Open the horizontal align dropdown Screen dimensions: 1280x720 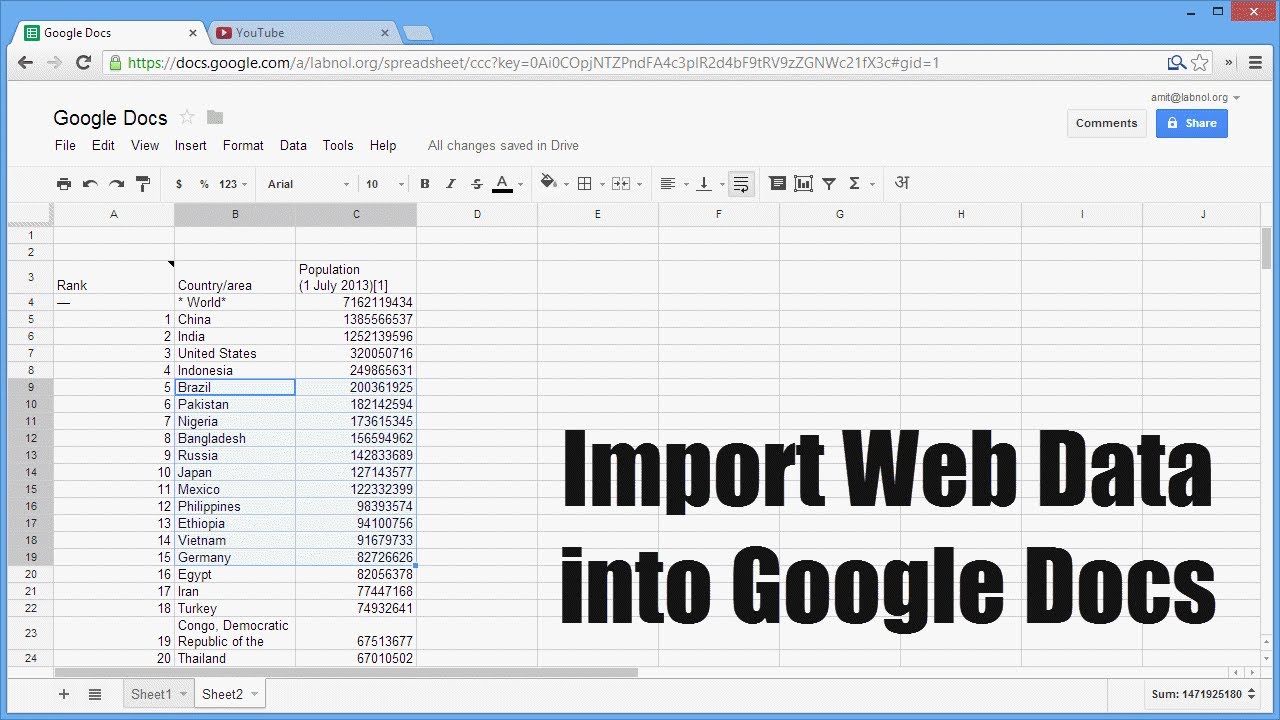[x=674, y=184]
